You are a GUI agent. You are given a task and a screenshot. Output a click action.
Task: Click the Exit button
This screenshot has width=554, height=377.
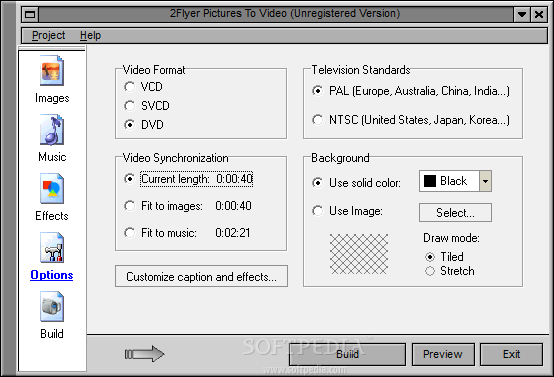pyautogui.click(x=511, y=354)
